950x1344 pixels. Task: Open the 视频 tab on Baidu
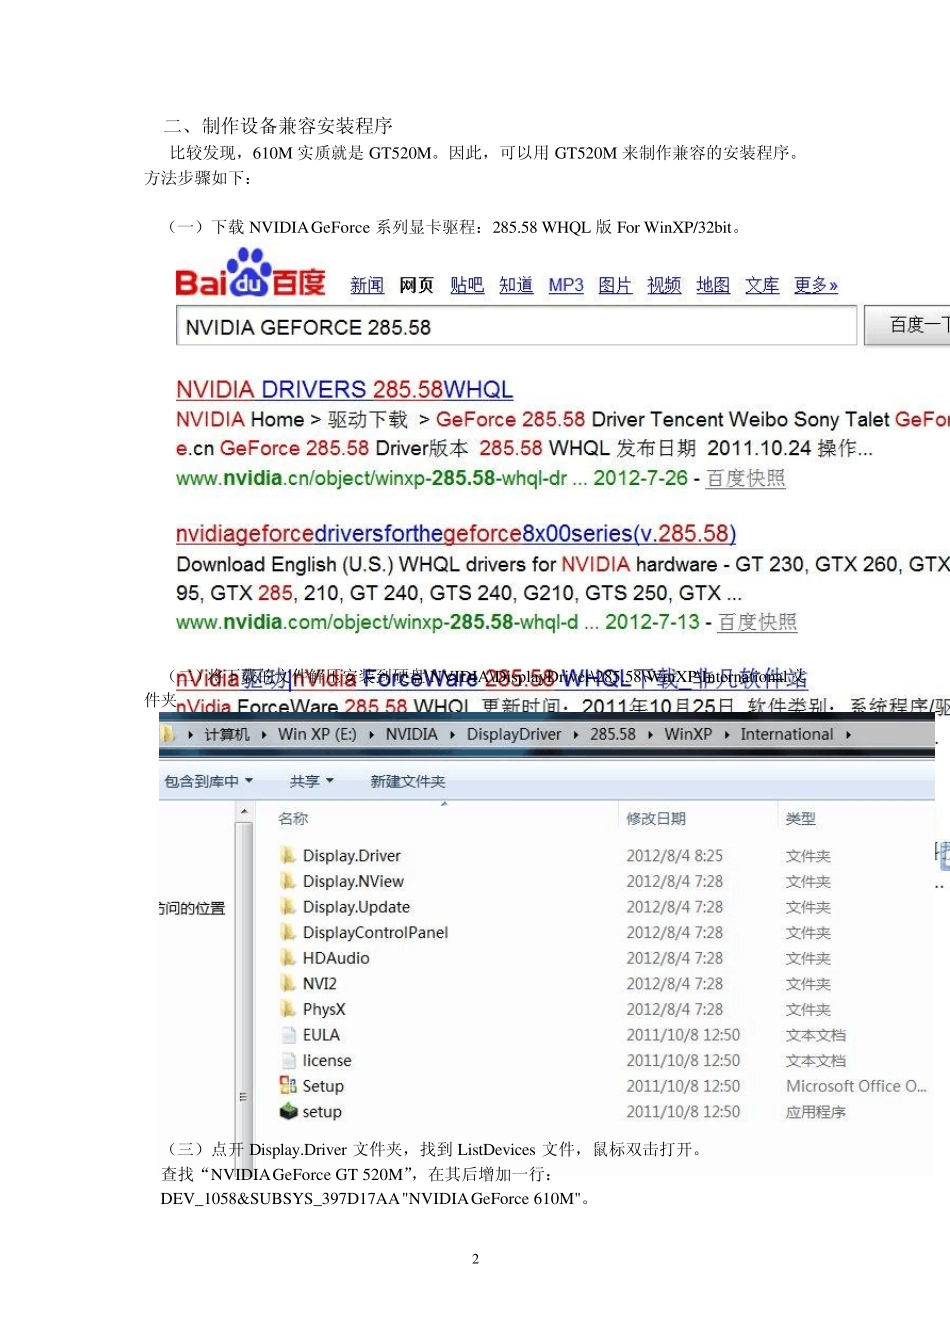(664, 285)
